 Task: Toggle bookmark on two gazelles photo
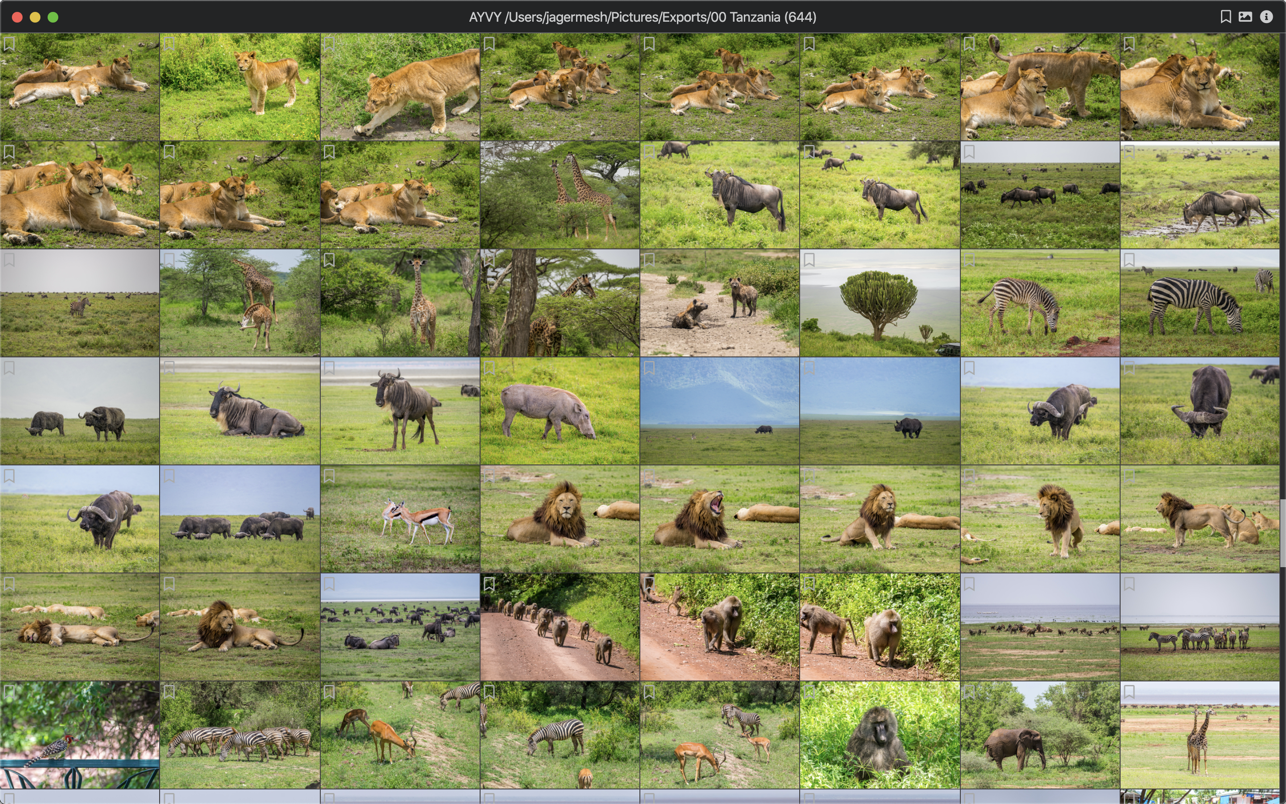click(329, 477)
